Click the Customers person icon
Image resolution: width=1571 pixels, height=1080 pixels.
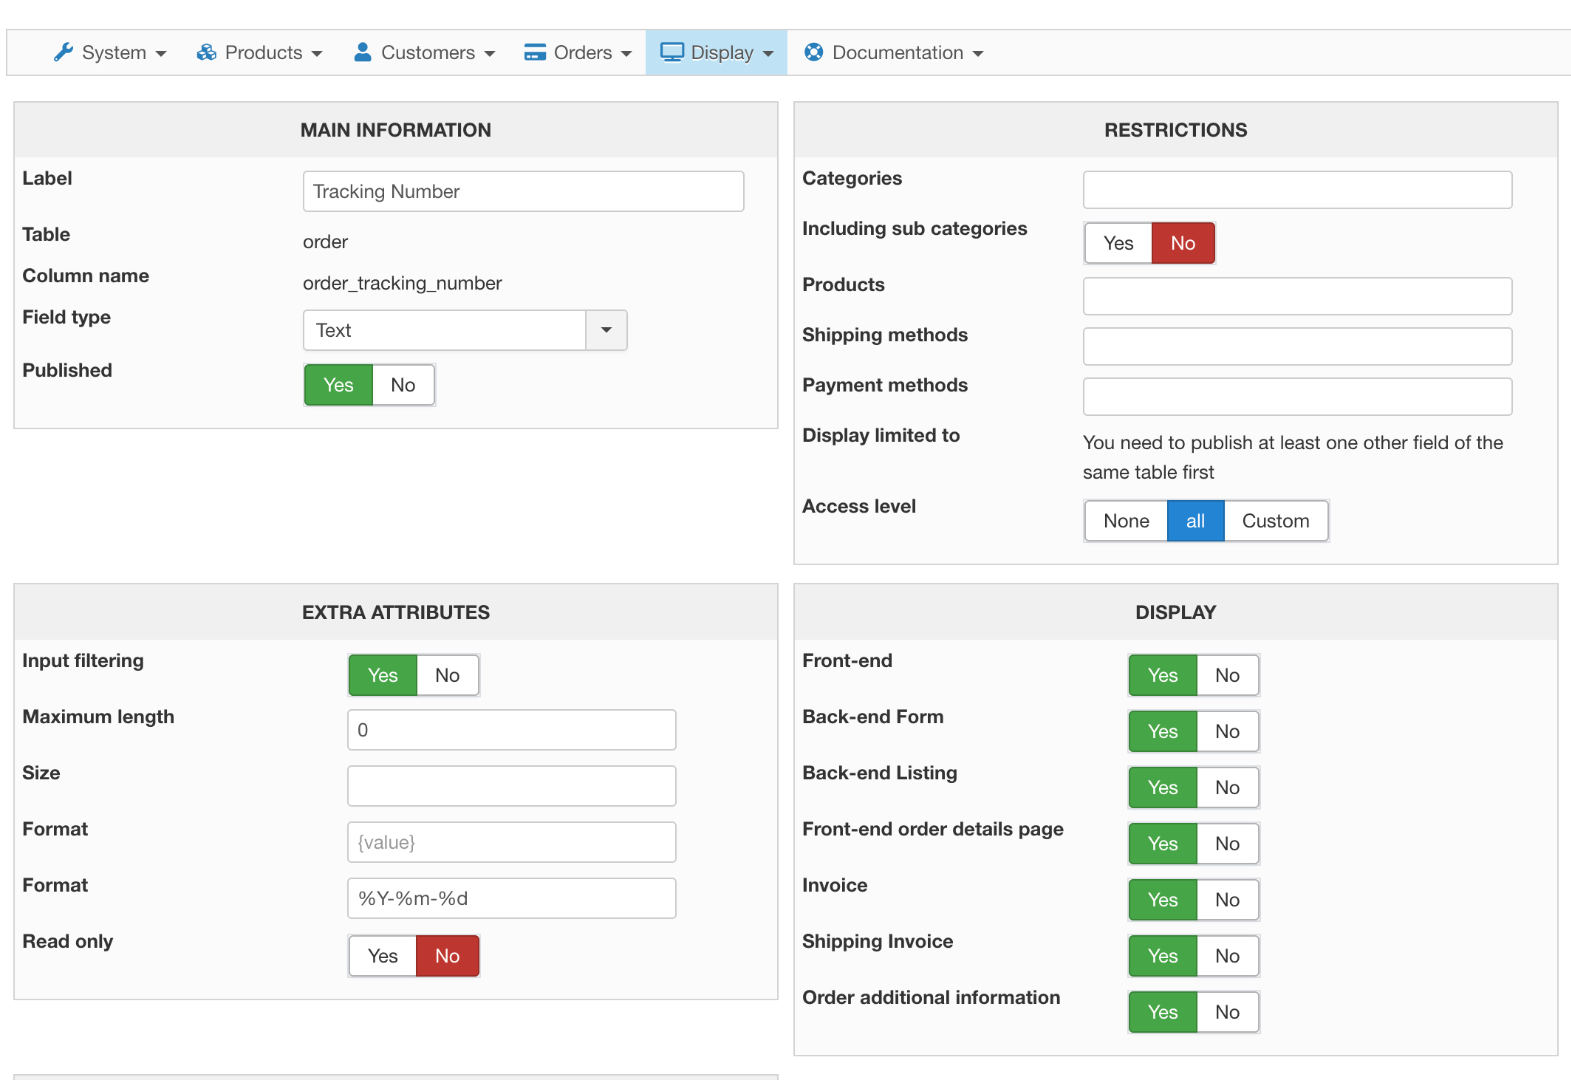pos(363,52)
